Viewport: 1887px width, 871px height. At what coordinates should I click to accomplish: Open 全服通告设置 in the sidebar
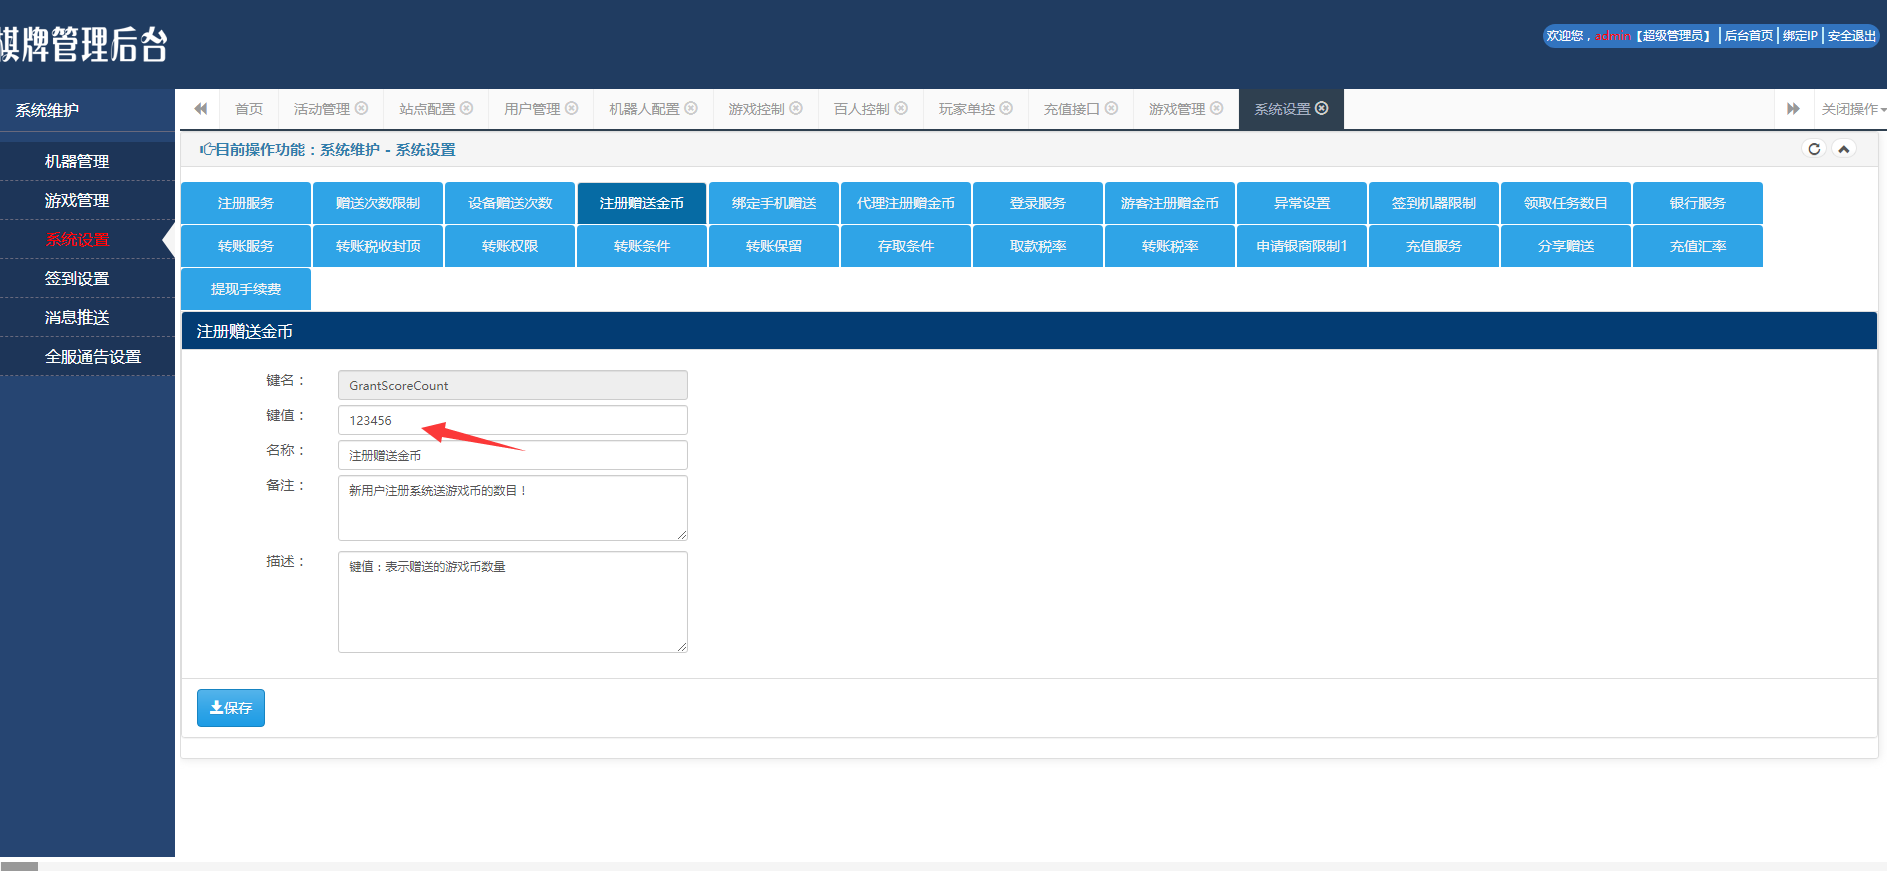[x=93, y=357]
